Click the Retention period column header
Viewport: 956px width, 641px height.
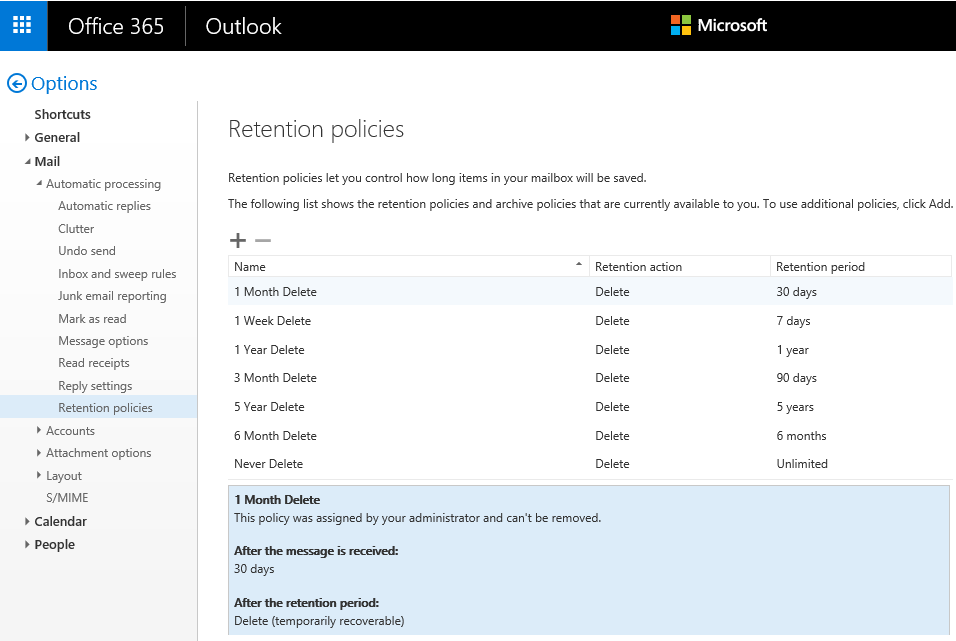[x=820, y=267]
